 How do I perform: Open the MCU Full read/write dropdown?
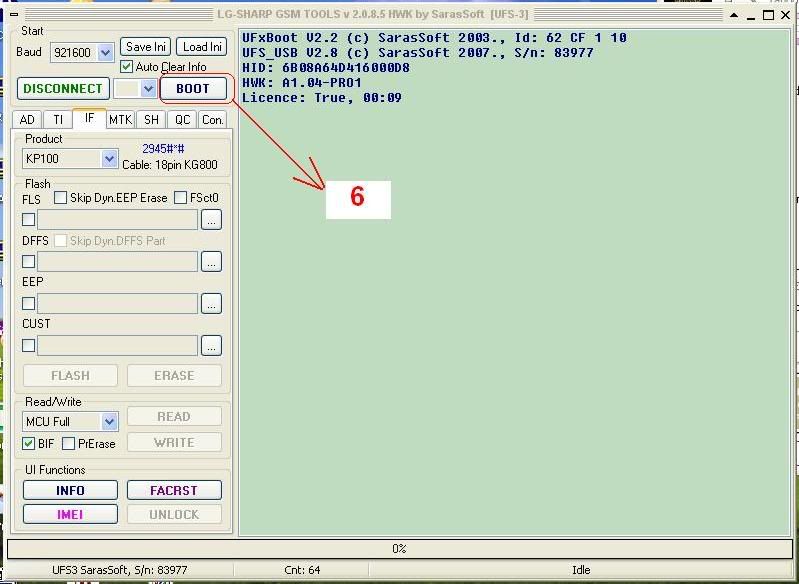click(x=109, y=422)
